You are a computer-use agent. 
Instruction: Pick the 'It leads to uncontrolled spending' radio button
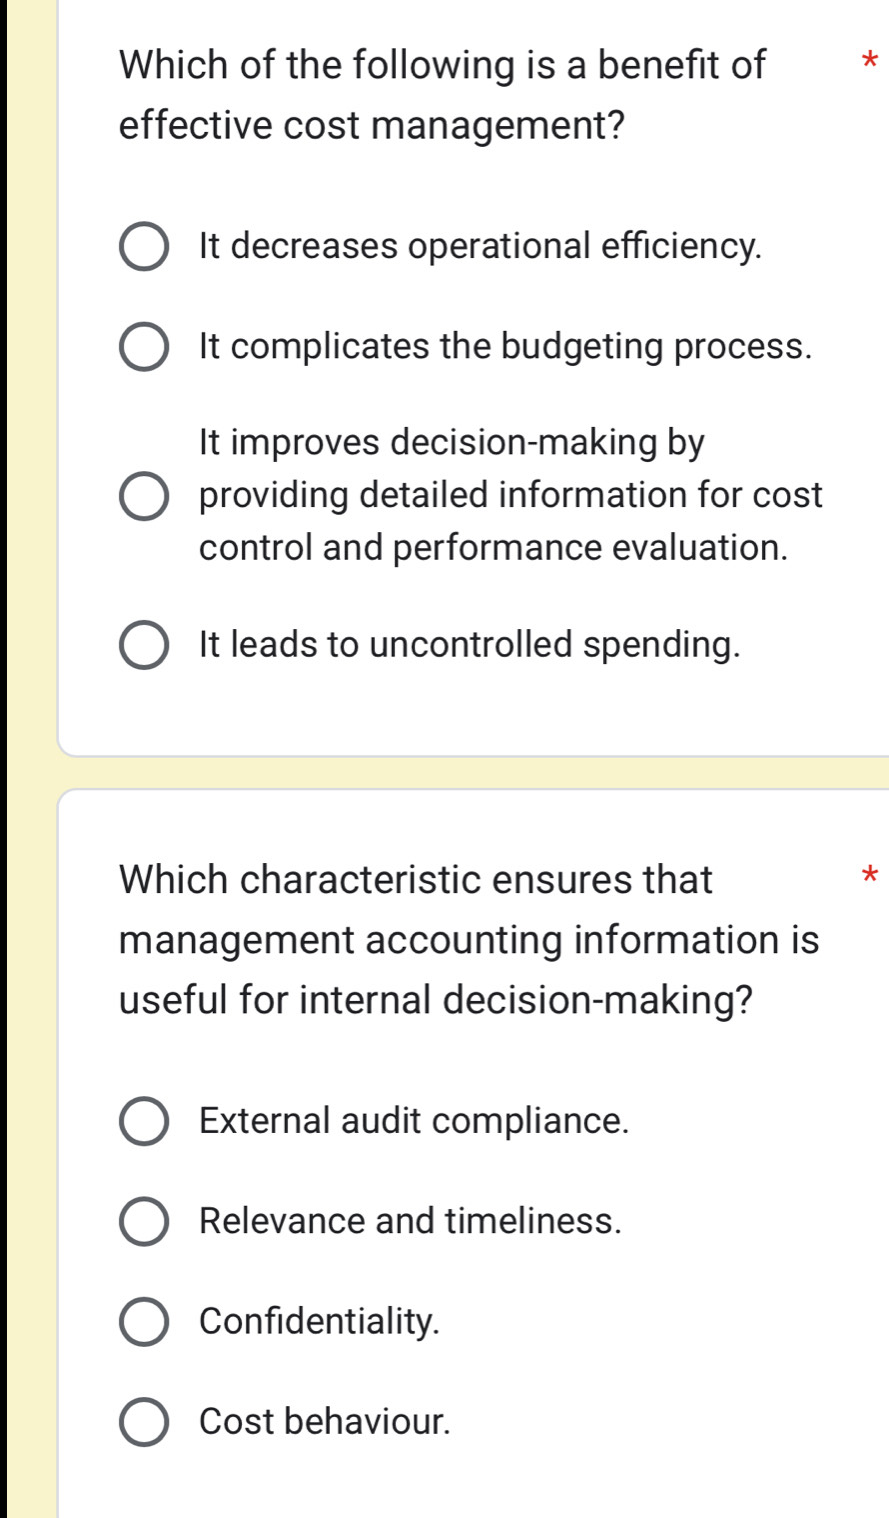(x=144, y=646)
